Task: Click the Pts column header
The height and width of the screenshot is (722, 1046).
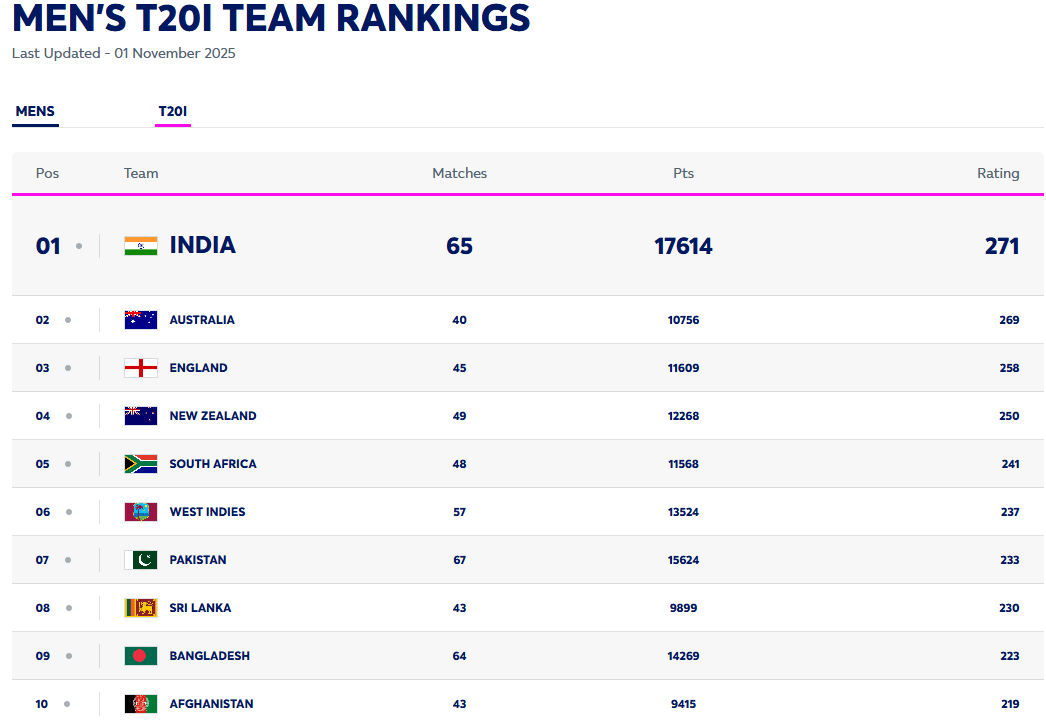Action: pyautogui.click(x=683, y=173)
